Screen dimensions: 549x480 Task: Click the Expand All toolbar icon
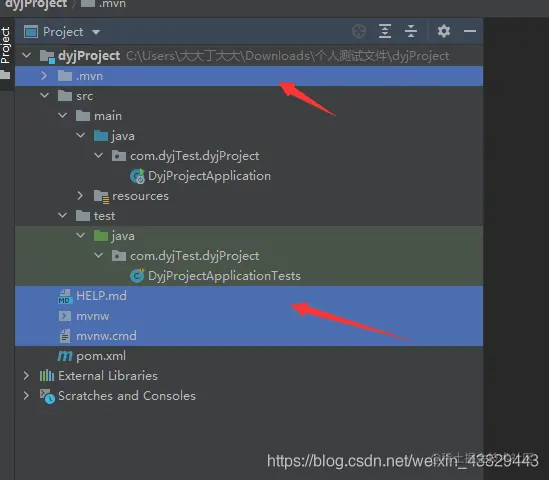(x=385, y=32)
